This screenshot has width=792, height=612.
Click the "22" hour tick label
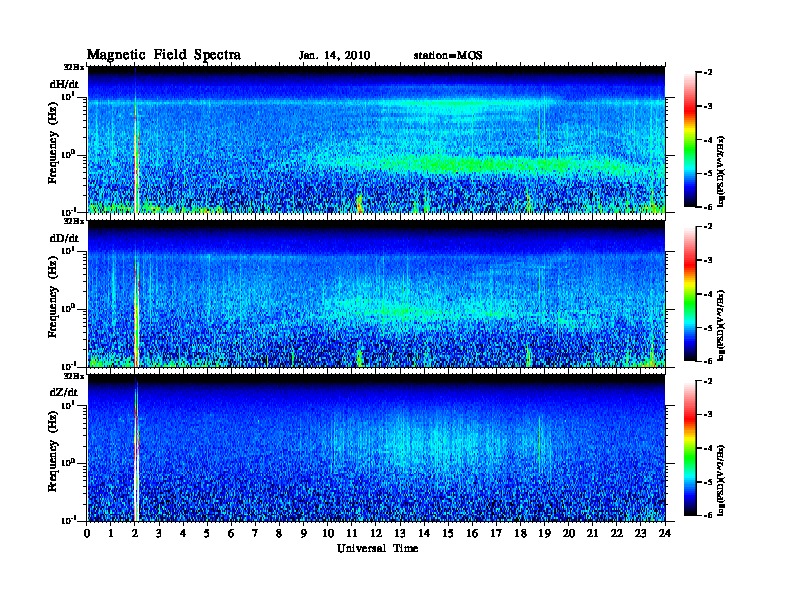point(617,533)
